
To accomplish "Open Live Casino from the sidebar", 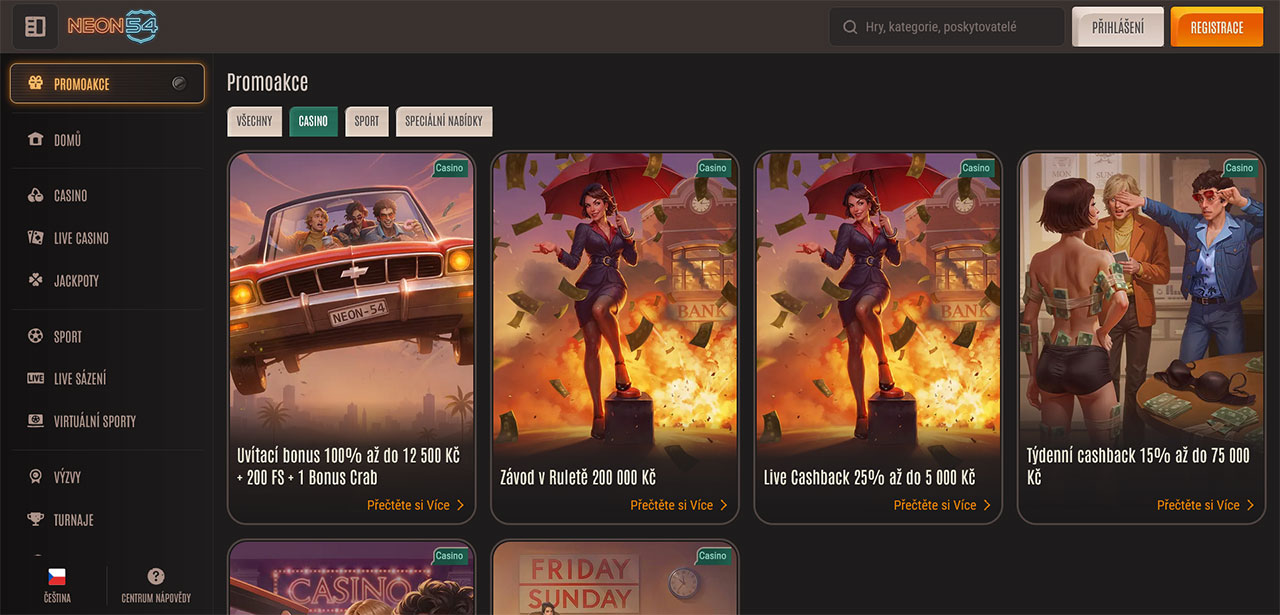I will click(107, 238).
